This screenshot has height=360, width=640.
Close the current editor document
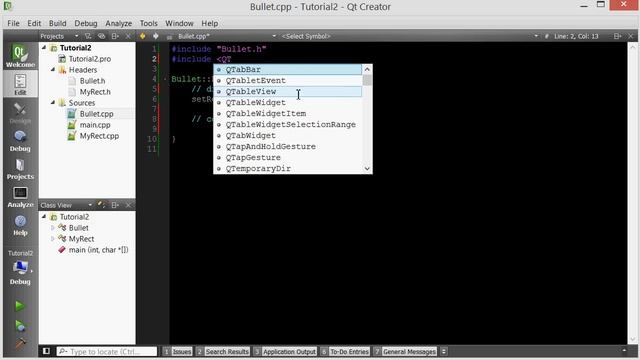click(631, 36)
